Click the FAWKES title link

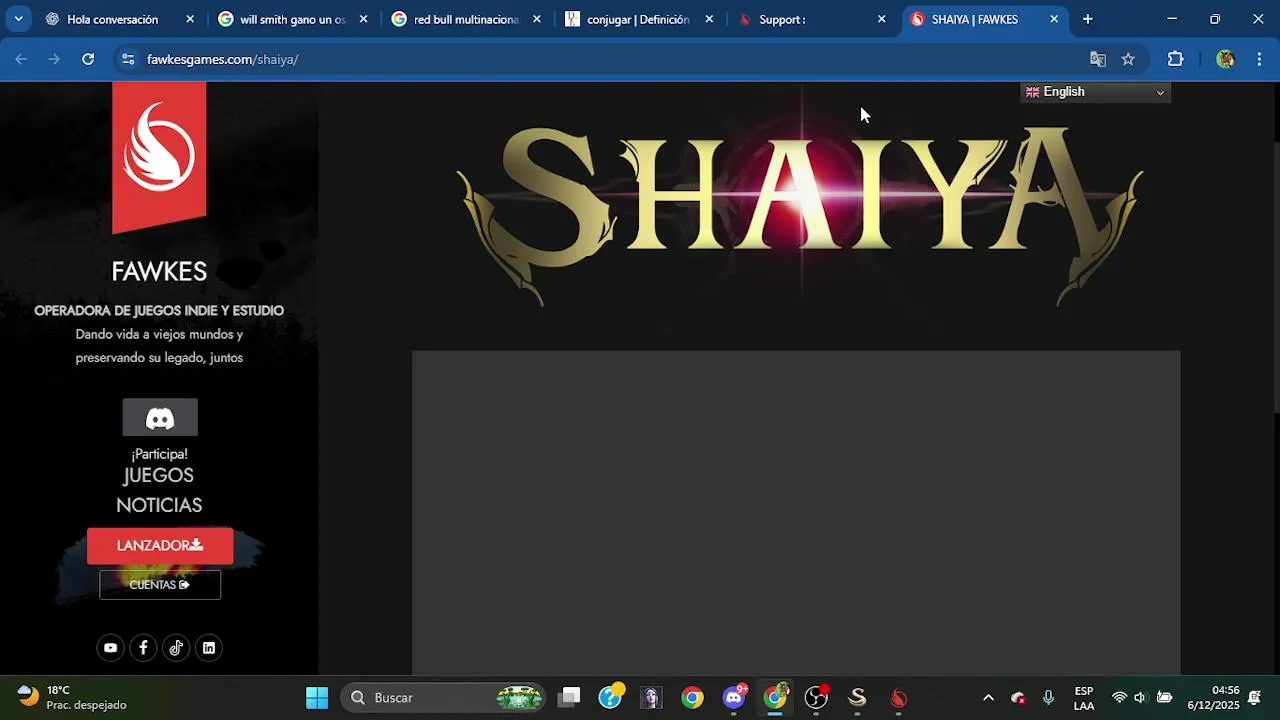(159, 271)
